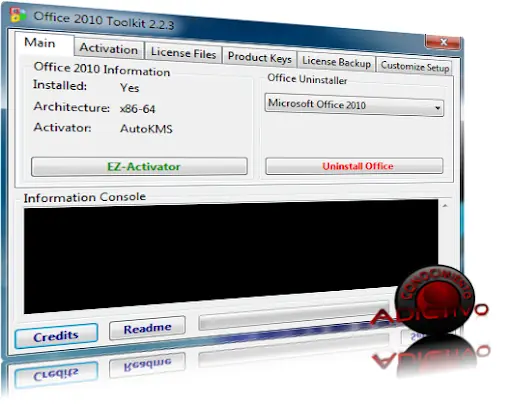Click the Office Uninstaller group label
512x407 pixels.
pyautogui.click(x=307, y=79)
